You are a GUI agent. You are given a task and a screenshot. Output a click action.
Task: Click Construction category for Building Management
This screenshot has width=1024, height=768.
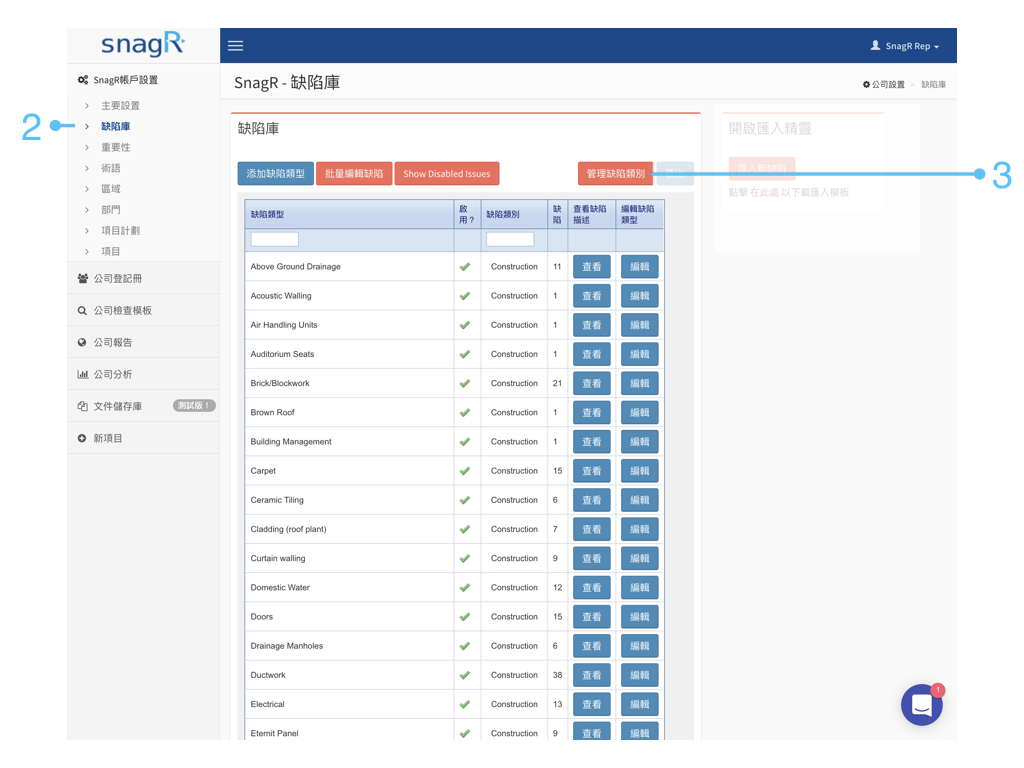point(514,441)
